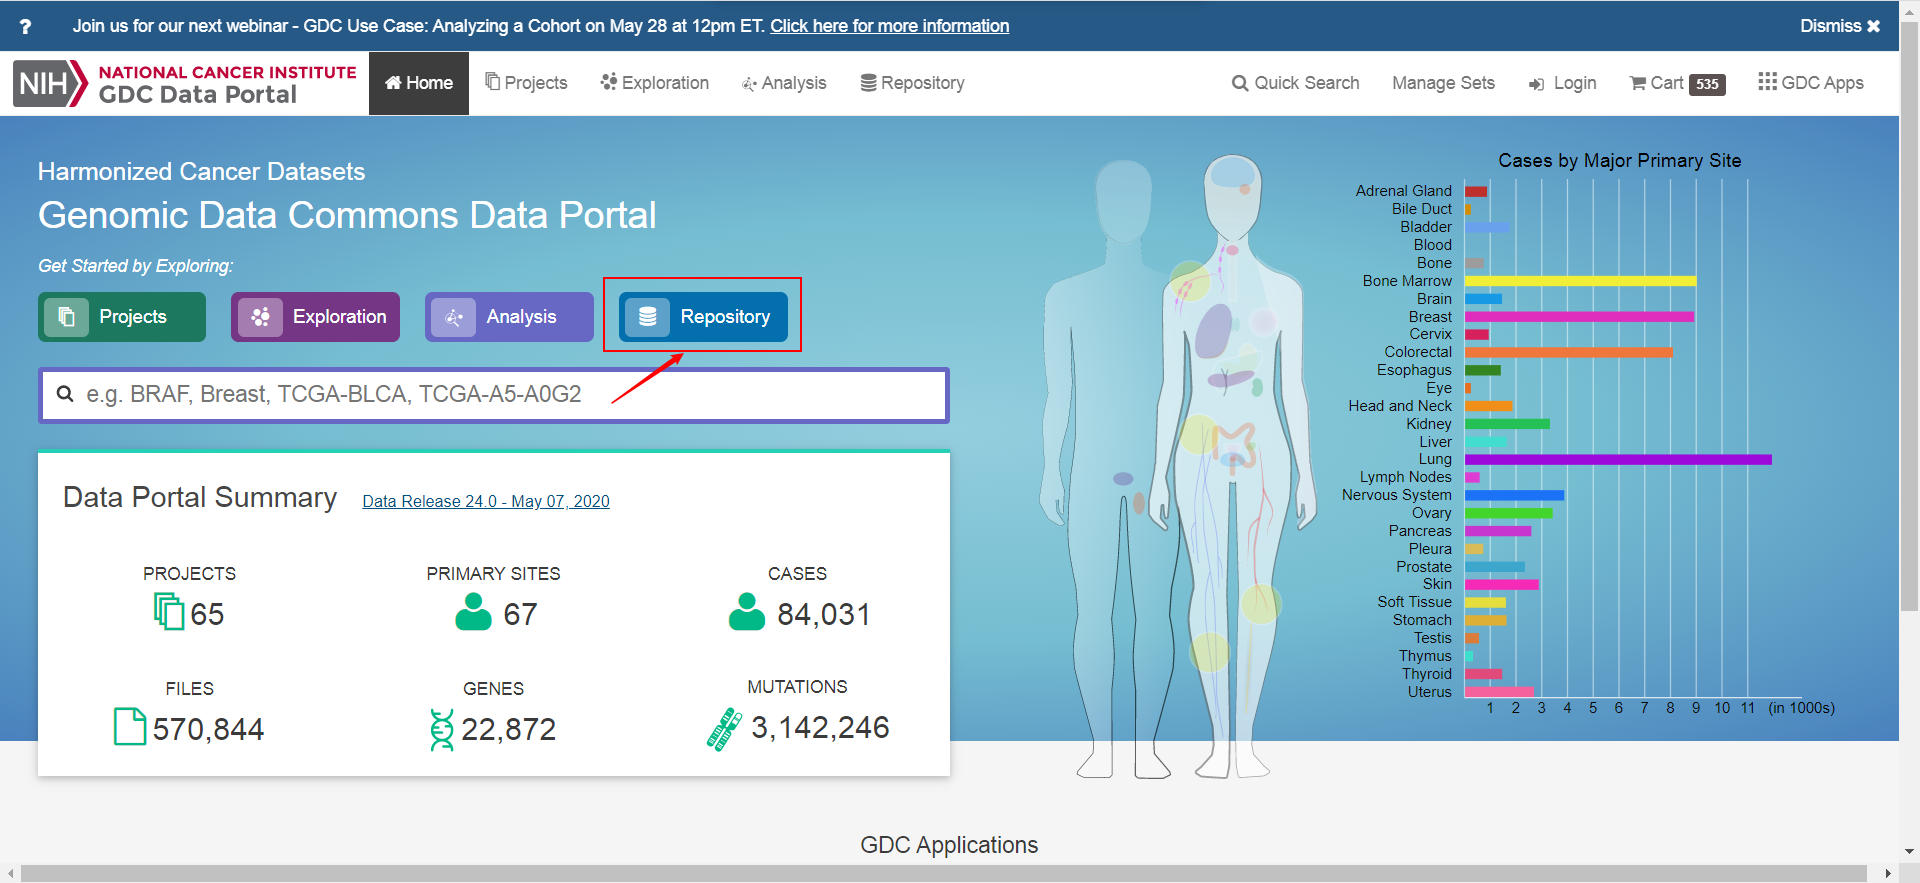
Task: Click the Genes count 22,872
Action: pyautogui.click(x=508, y=729)
